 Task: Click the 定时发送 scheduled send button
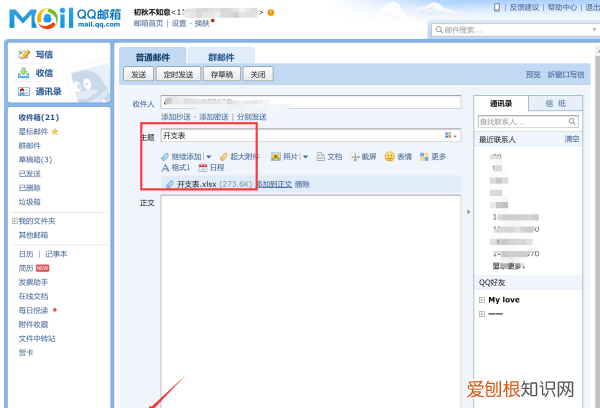(178, 74)
